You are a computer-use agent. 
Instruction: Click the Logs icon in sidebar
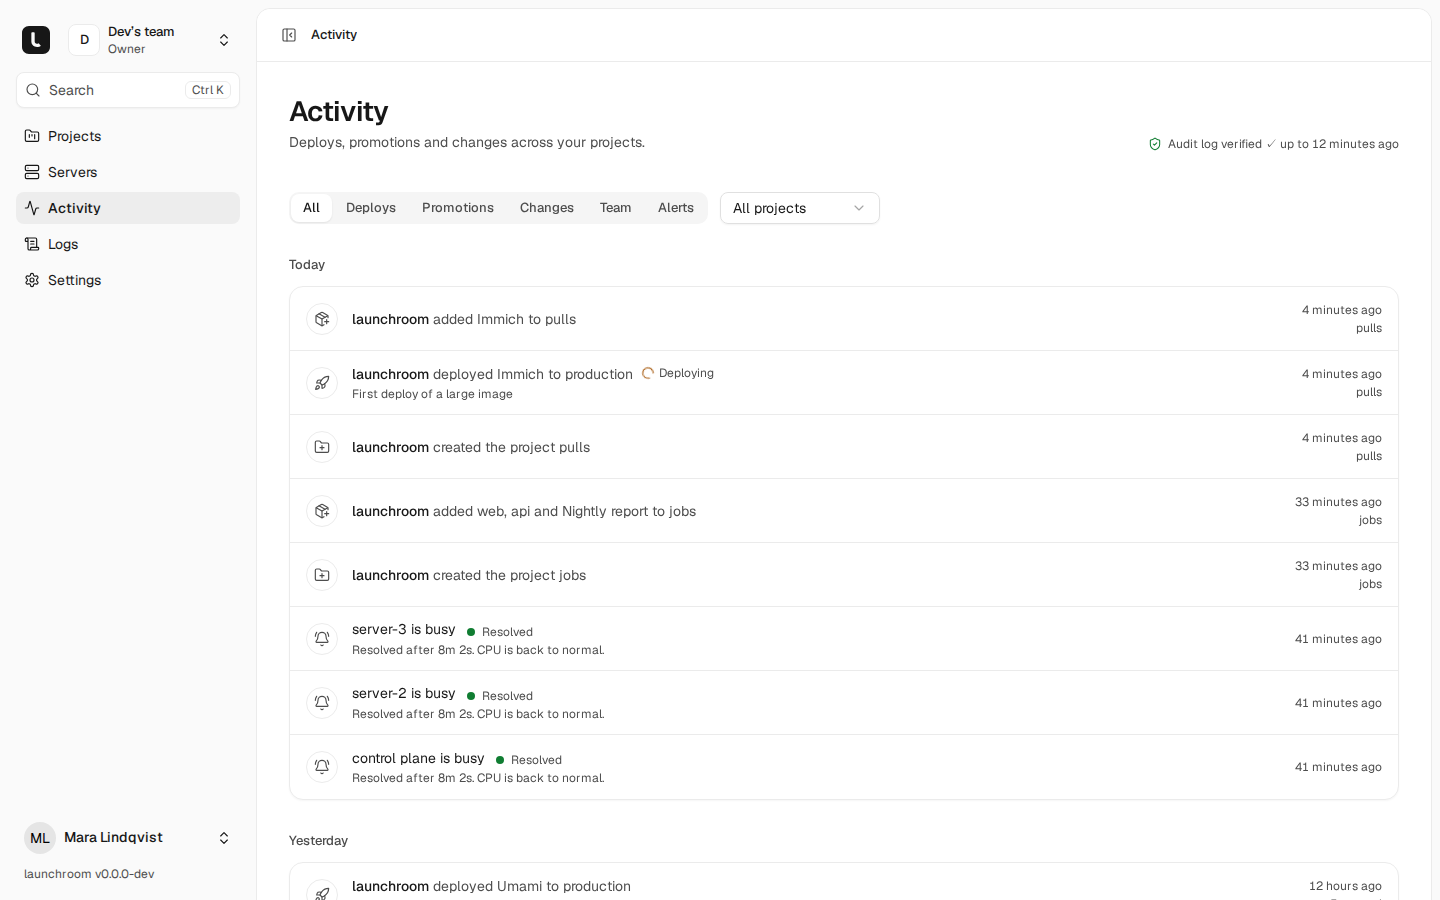[x=32, y=244]
